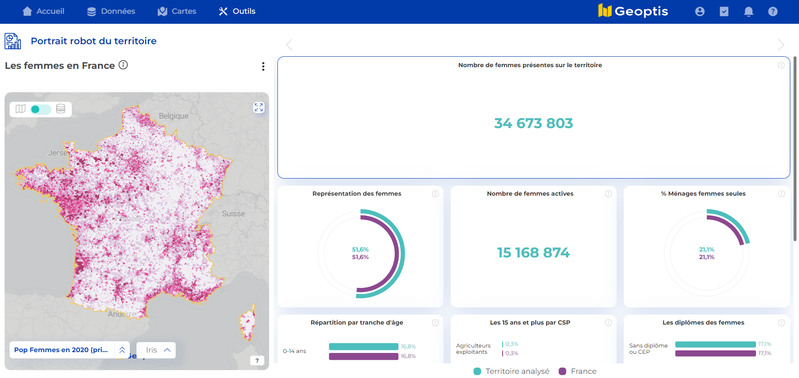
Task: Open the Iris geographic level dropdown
Action: coord(156,350)
